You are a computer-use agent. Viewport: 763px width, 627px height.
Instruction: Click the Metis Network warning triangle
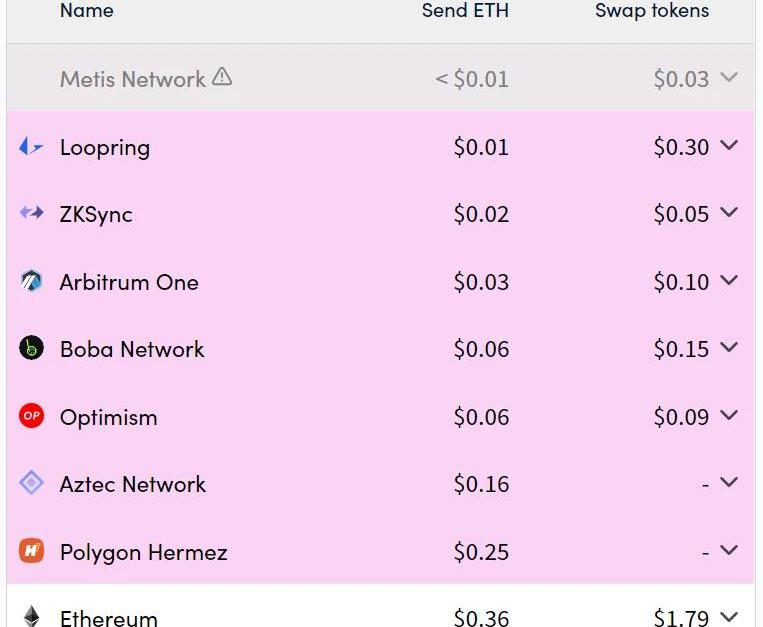tap(222, 77)
